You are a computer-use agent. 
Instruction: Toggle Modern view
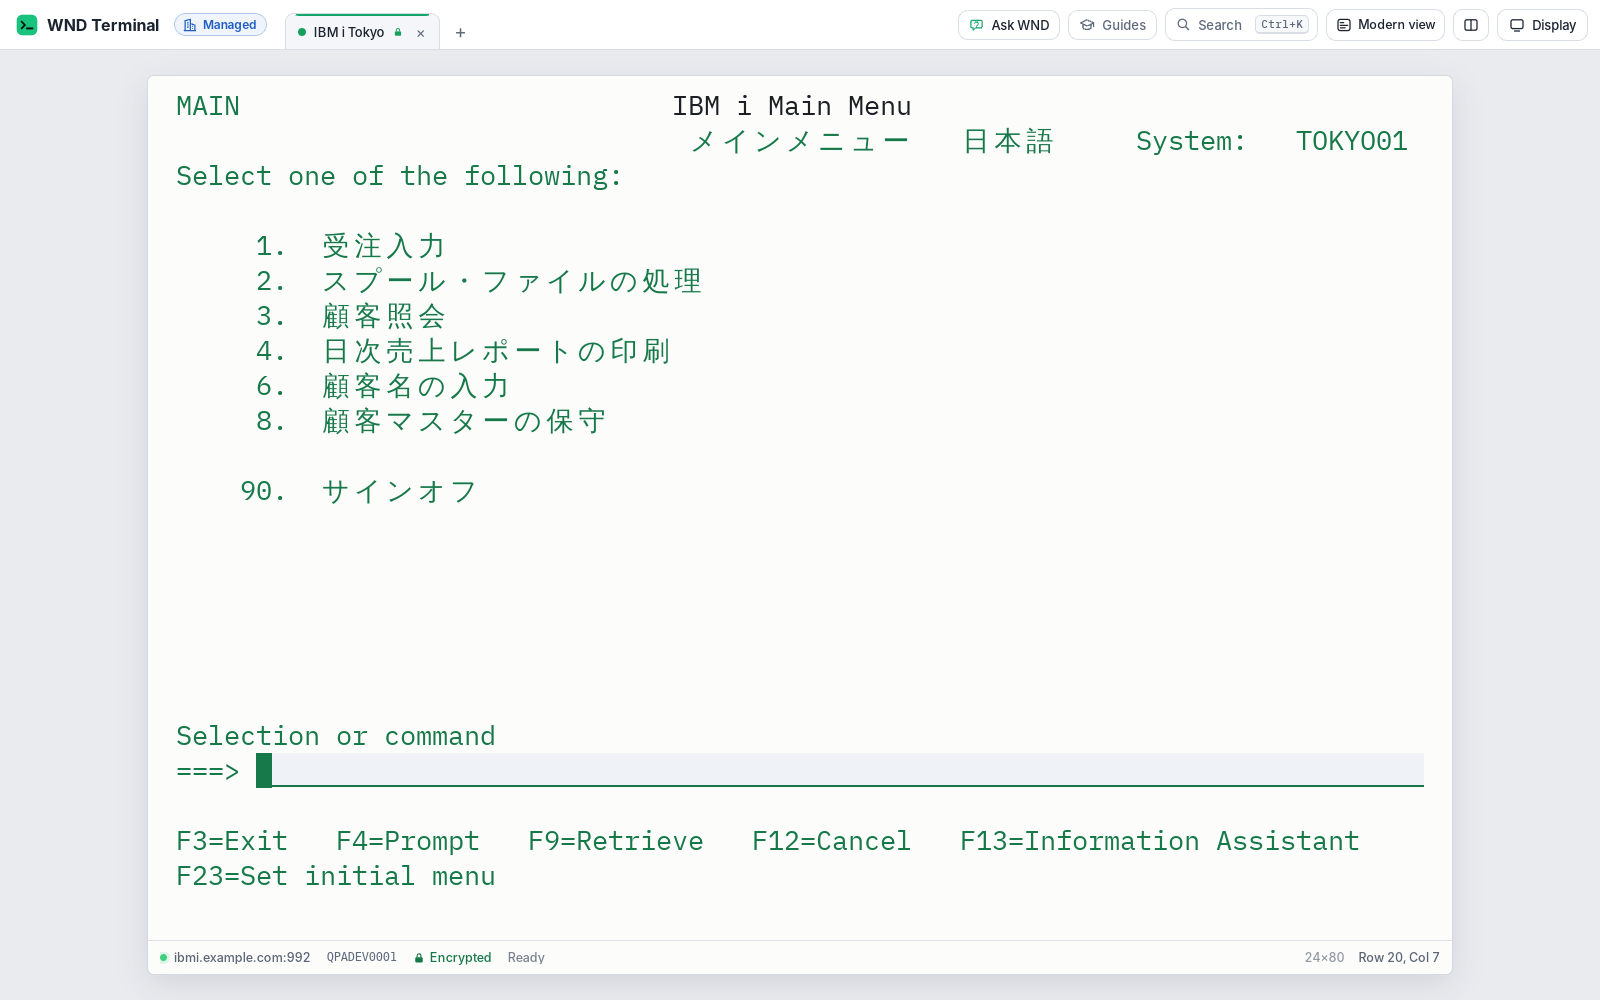pyautogui.click(x=1385, y=25)
